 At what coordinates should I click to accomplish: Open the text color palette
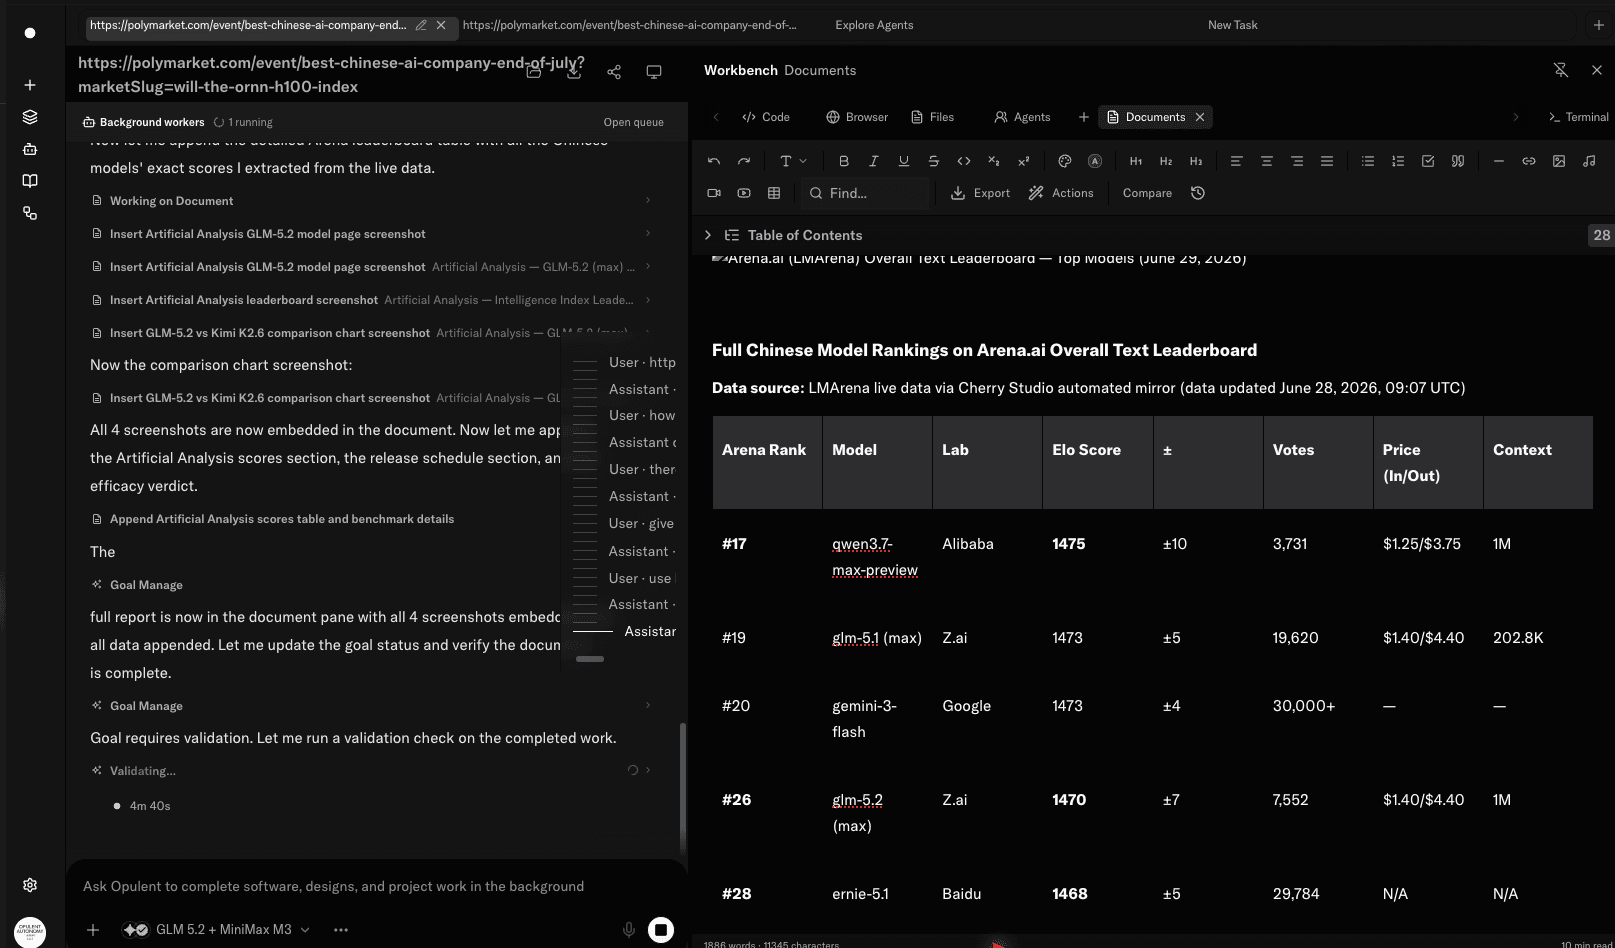(x=1065, y=161)
